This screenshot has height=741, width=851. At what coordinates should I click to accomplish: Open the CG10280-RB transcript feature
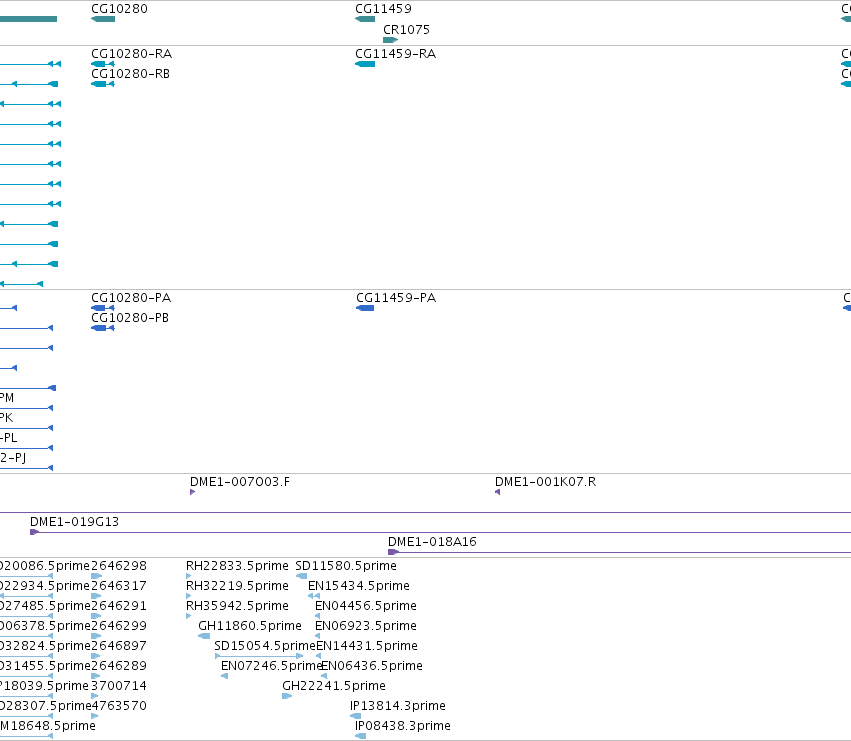pos(103,84)
